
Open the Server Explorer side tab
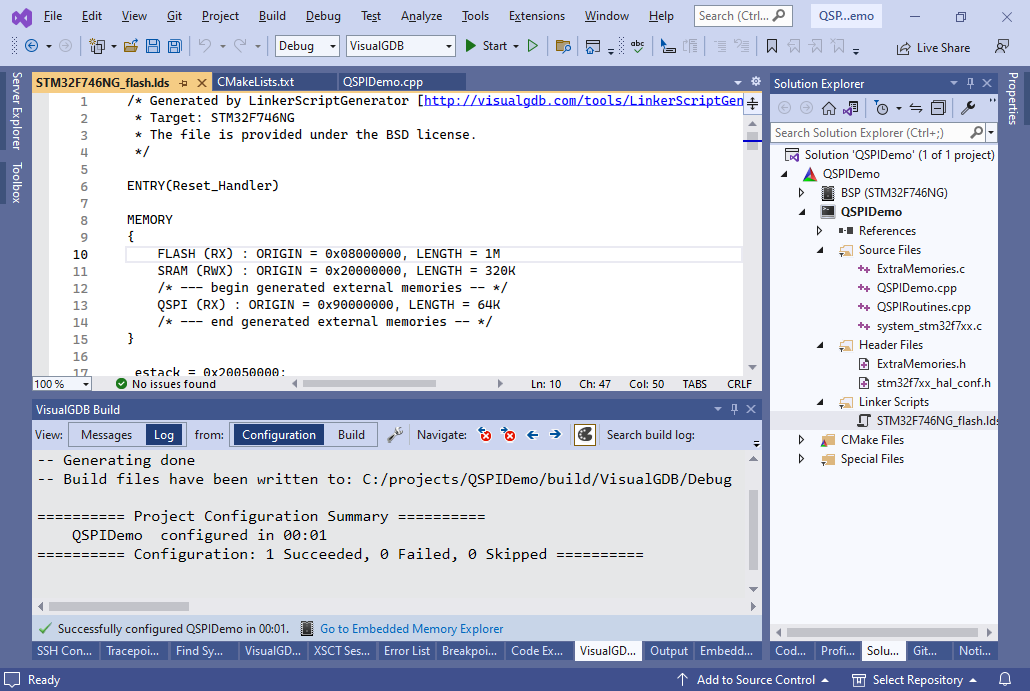(16, 111)
